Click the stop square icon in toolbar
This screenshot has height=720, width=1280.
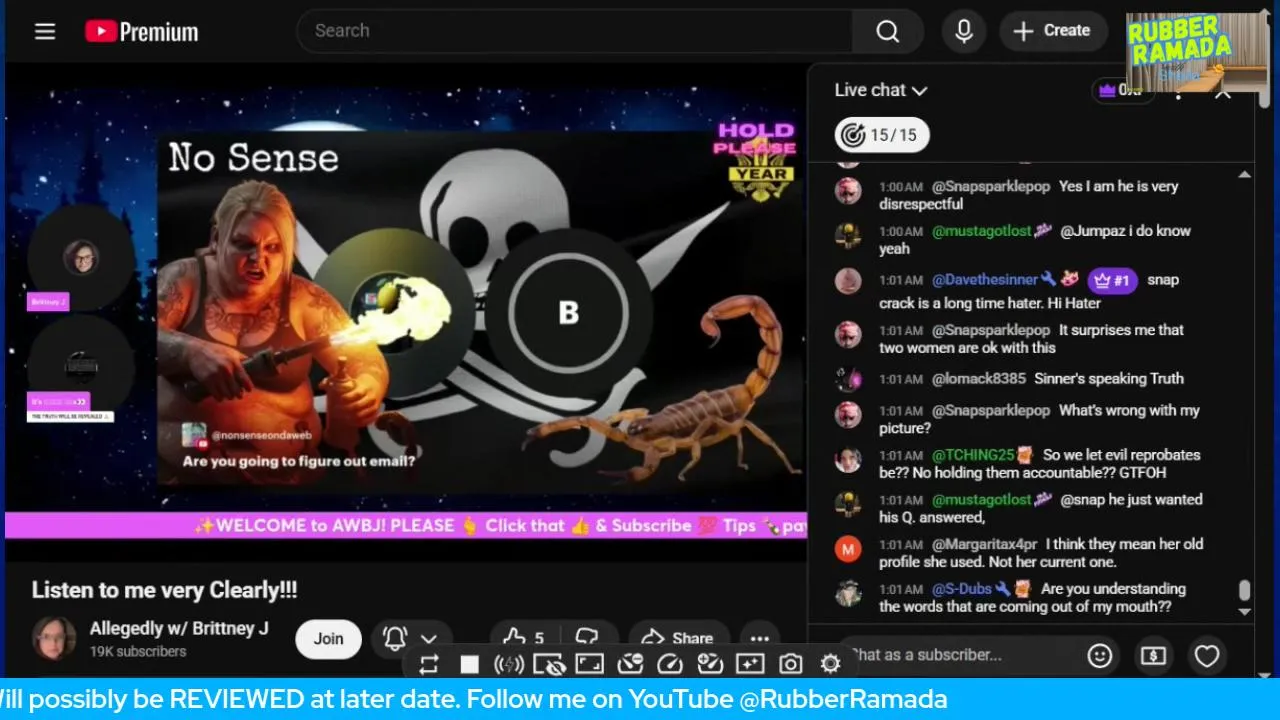pyautogui.click(x=469, y=664)
